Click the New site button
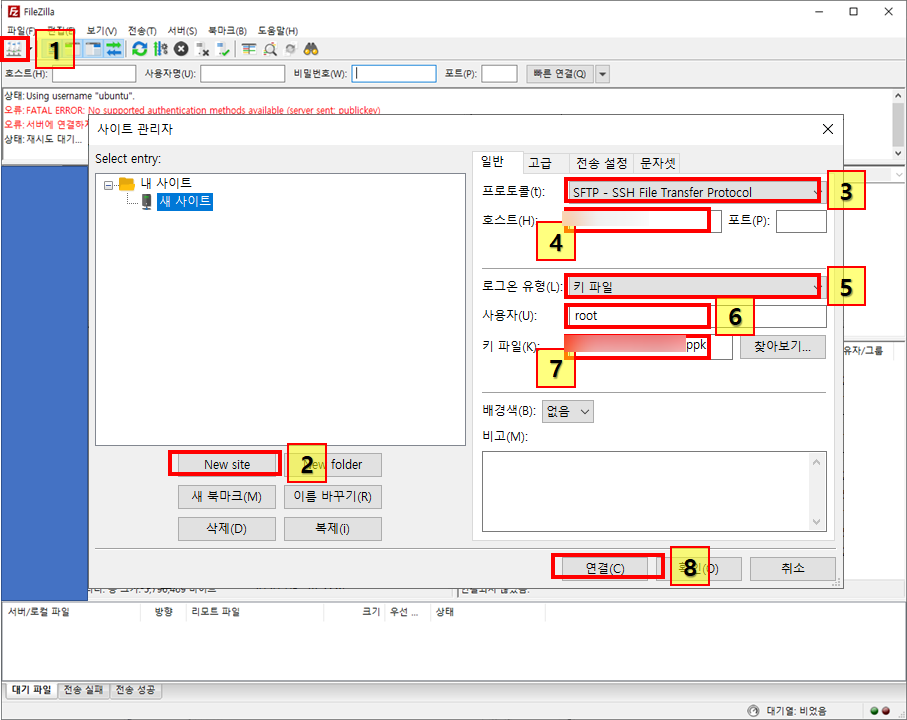The height and width of the screenshot is (720, 907). [227, 464]
